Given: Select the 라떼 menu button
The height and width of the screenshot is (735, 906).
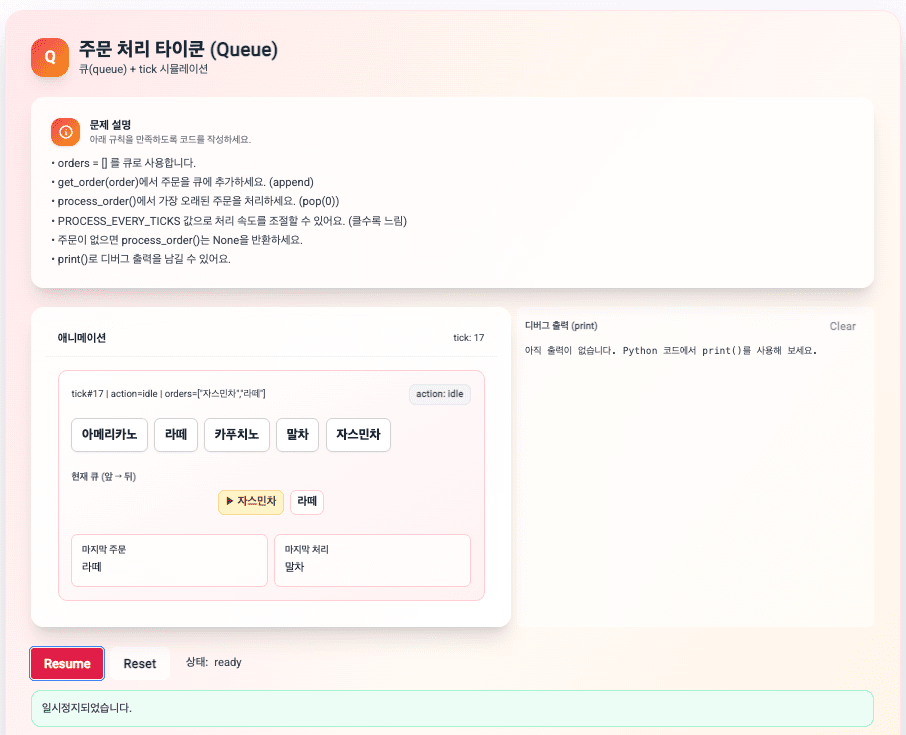Looking at the screenshot, I should pyautogui.click(x=176, y=435).
